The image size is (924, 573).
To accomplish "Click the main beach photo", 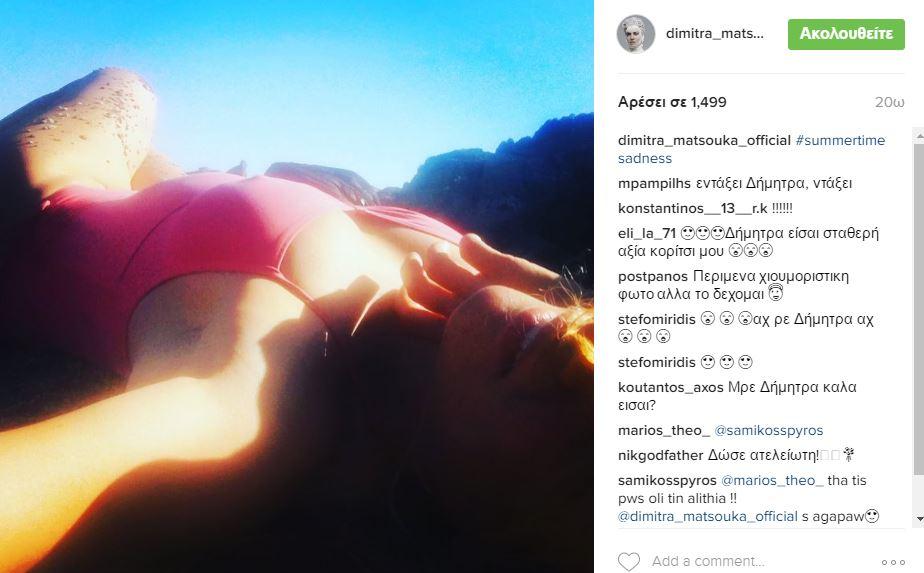I will tap(297, 286).
